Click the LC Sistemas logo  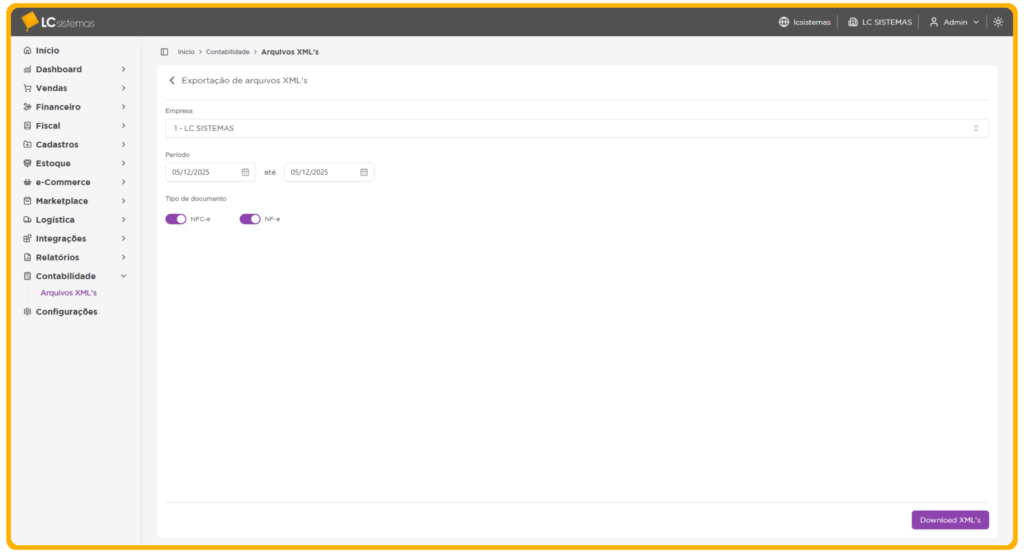[x=58, y=21]
